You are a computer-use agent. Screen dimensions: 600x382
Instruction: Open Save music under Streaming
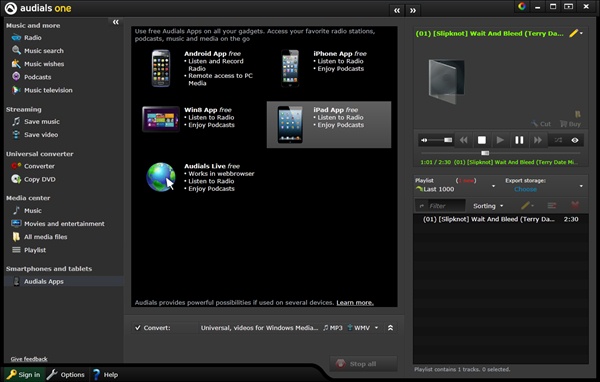pos(36,122)
